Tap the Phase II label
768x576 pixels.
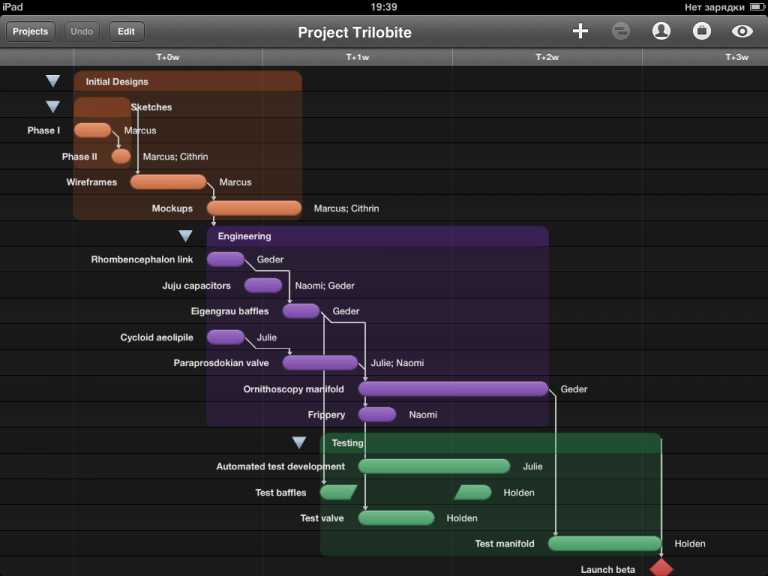(x=79, y=156)
